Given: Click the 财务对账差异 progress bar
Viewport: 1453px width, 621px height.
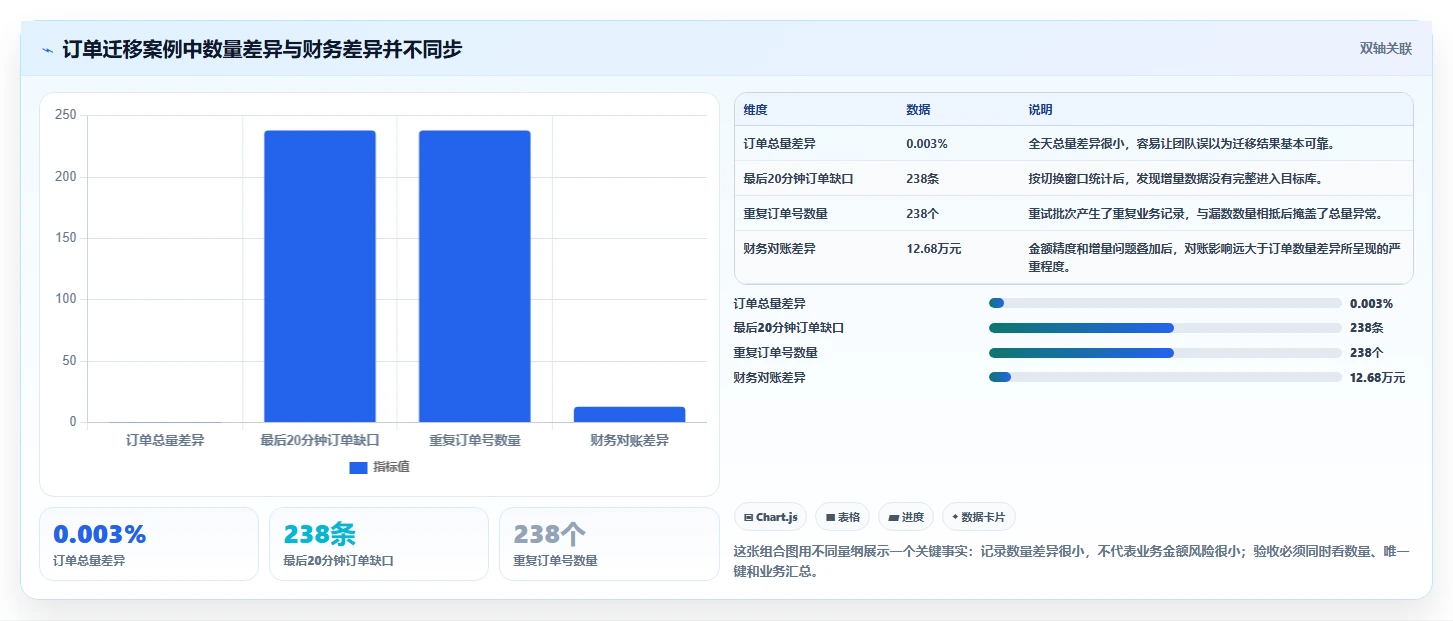Looking at the screenshot, I should point(1165,377).
